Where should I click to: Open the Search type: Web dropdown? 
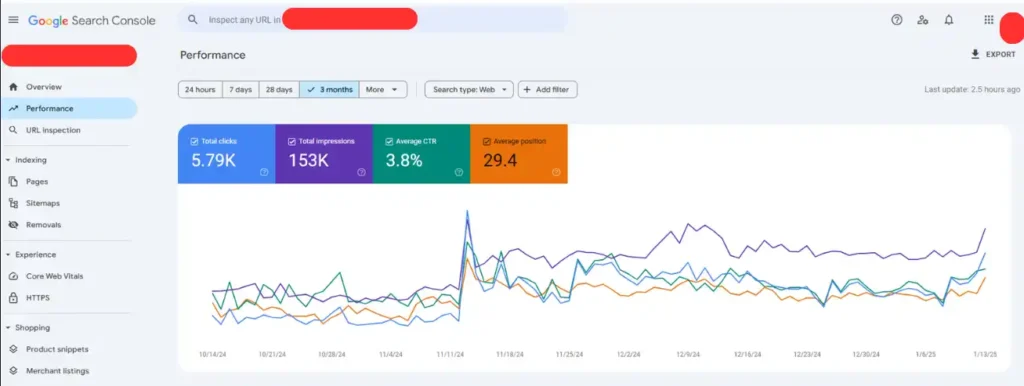pos(469,89)
